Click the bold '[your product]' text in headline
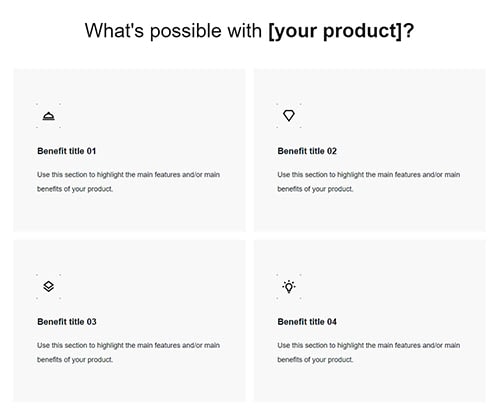Image resolution: width=500 pixels, height=415 pixels. click(x=335, y=31)
